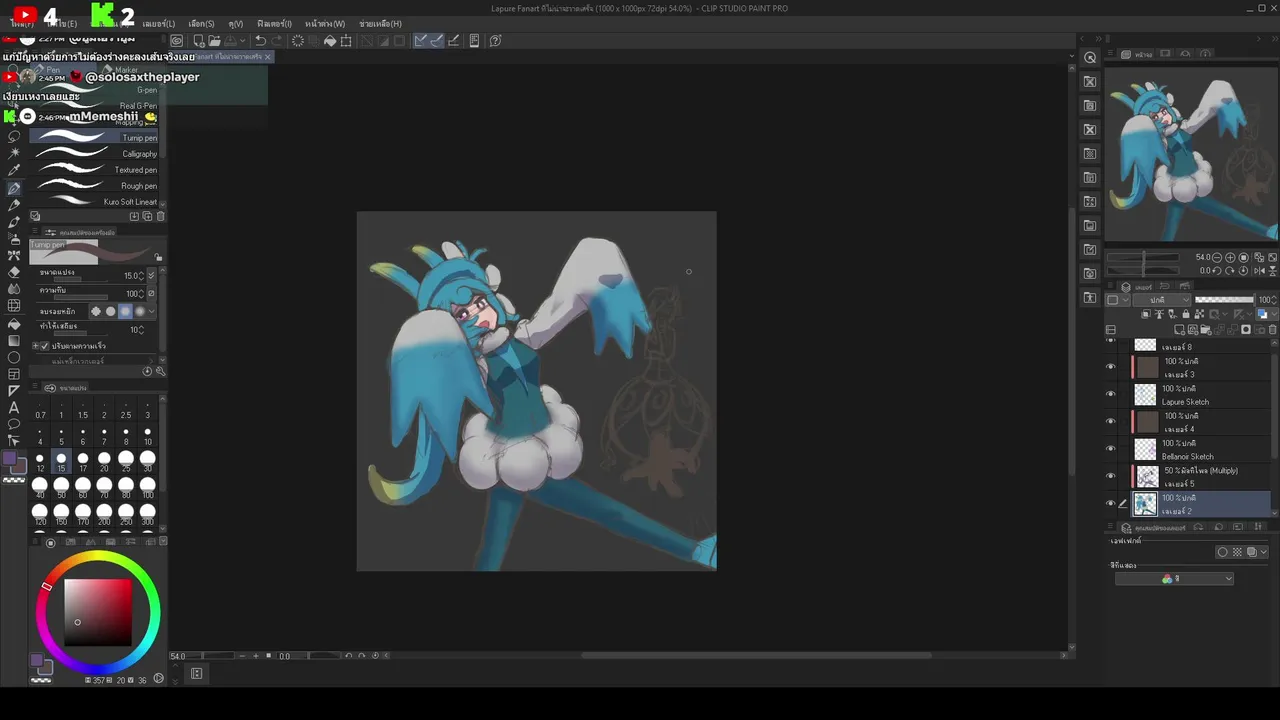The height and width of the screenshot is (720, 1280).
Task: Uncheck the speed adjustment checkbox
Action: tap(45, 346)
